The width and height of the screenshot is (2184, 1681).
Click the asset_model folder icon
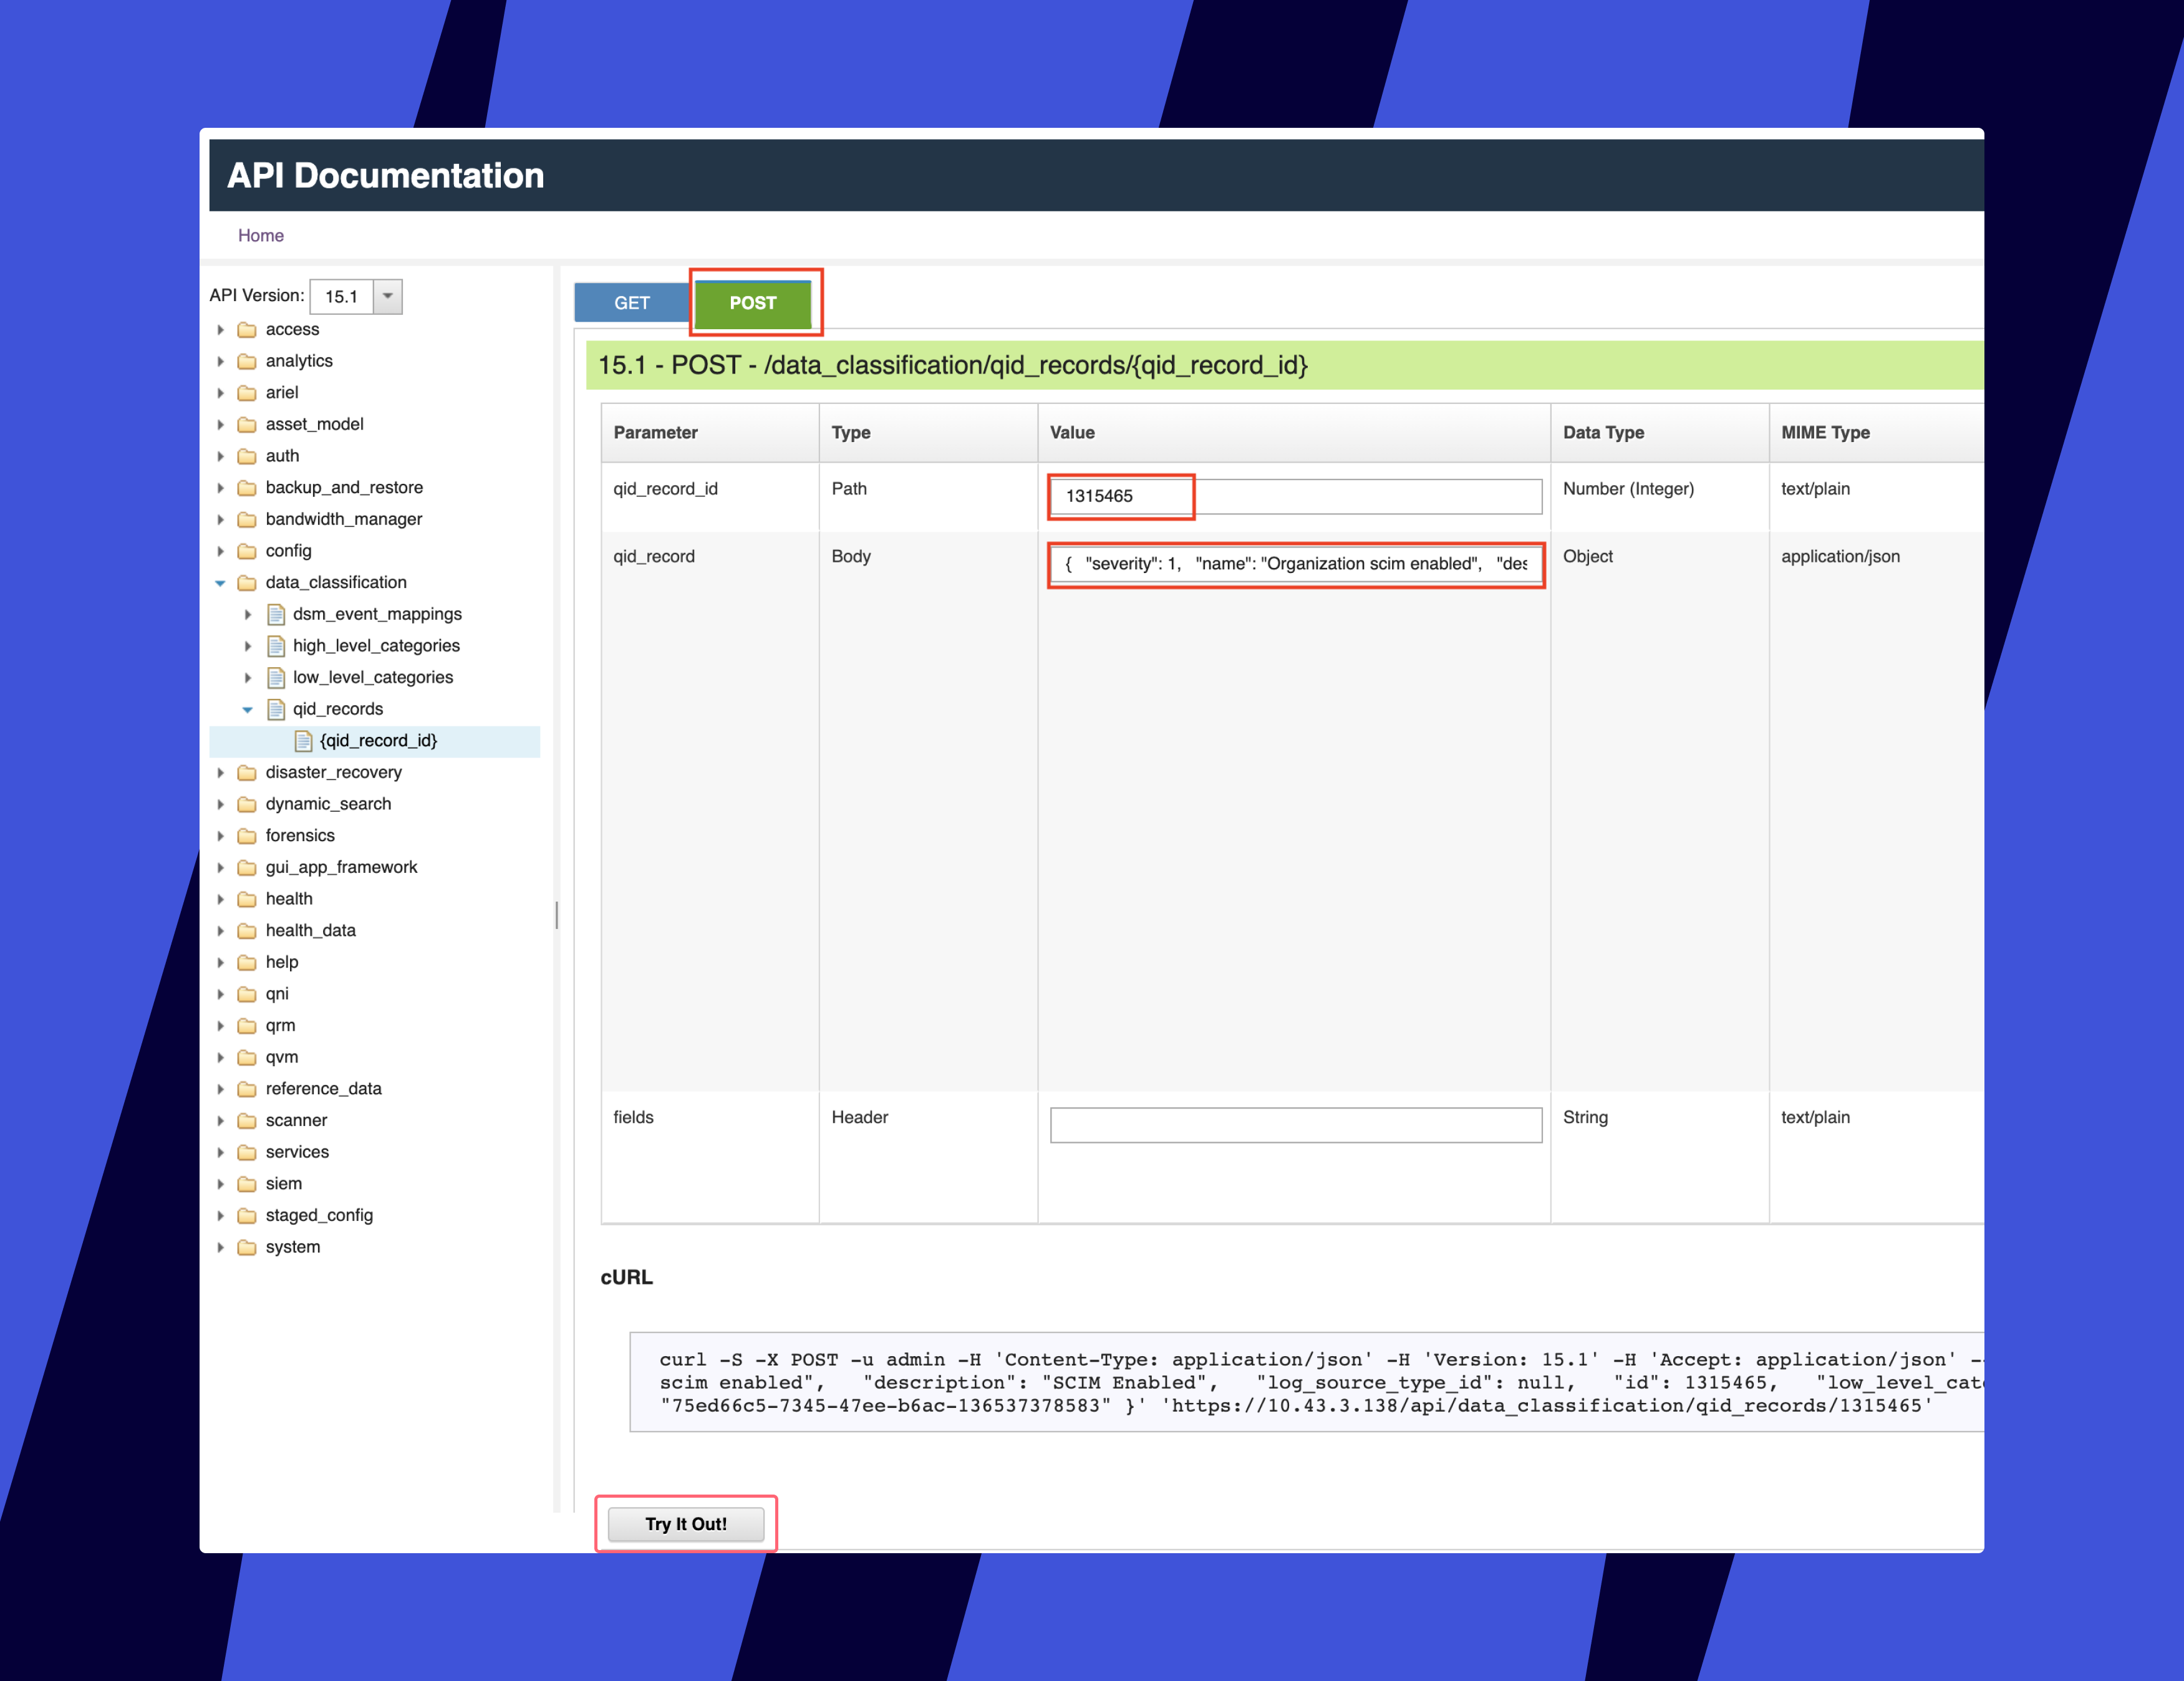(247, 425)
